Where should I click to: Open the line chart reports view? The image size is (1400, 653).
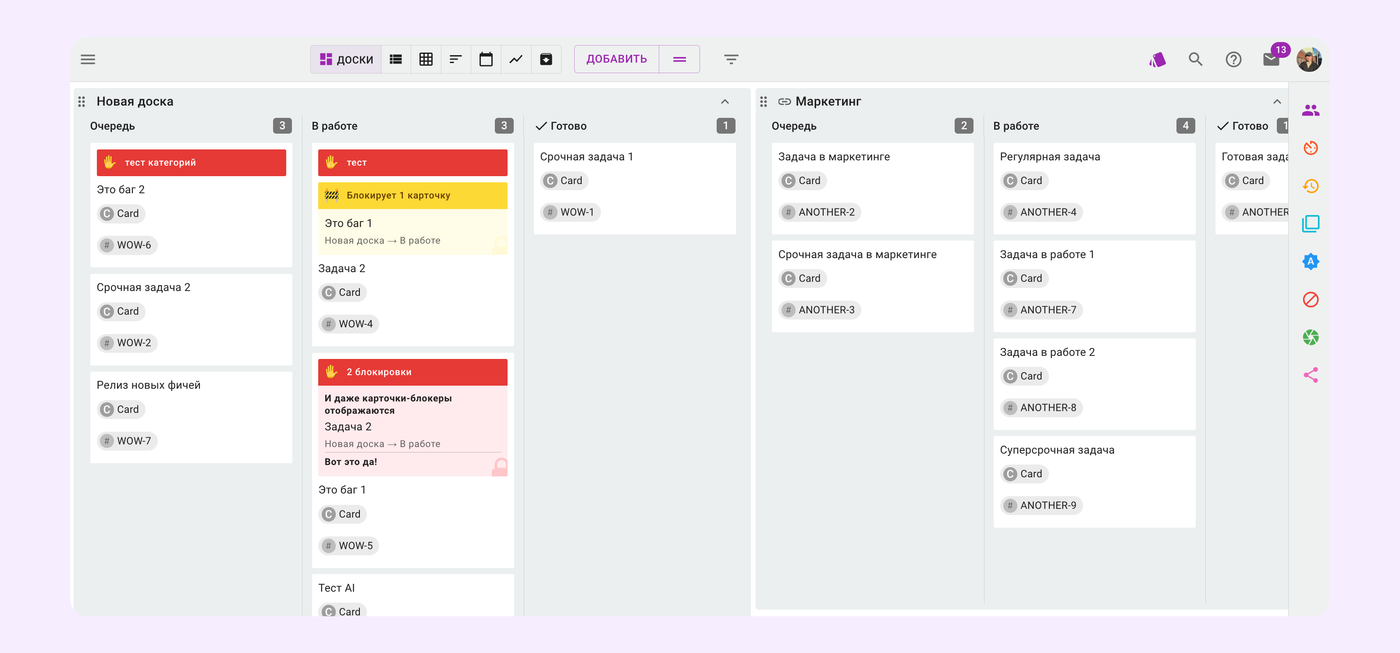516,60
